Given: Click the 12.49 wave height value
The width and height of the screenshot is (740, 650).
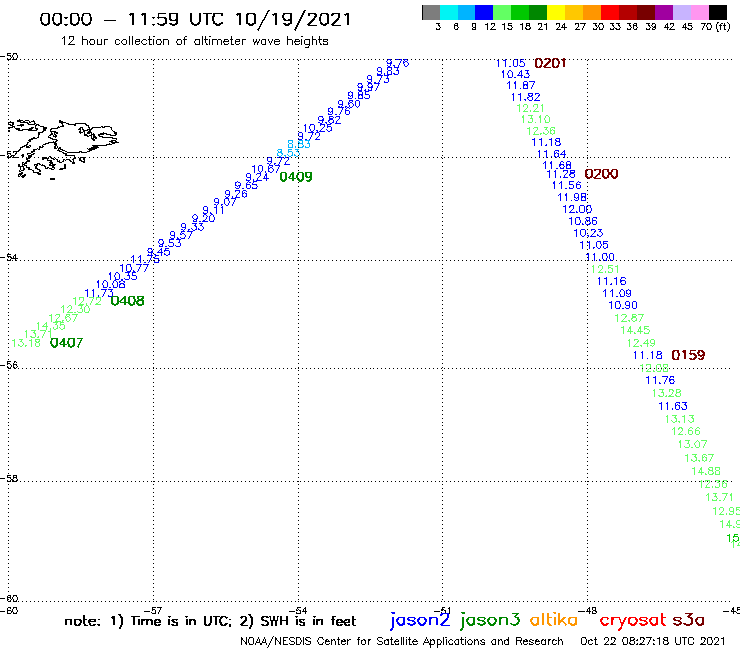Looking at the screenshot, I should pos(641,343).
